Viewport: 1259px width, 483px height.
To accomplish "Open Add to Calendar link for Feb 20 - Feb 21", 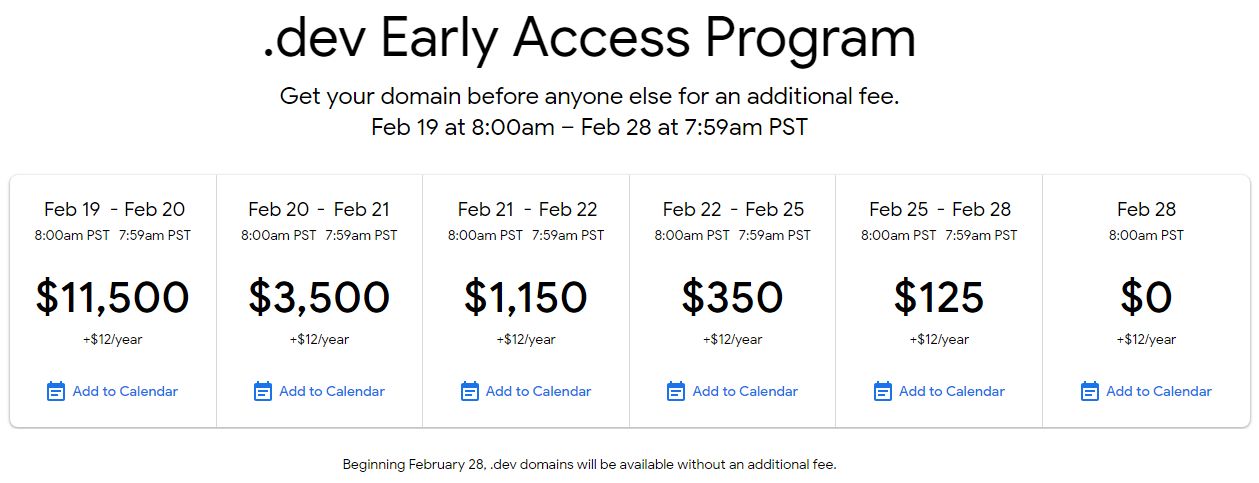I will point(332,391).
